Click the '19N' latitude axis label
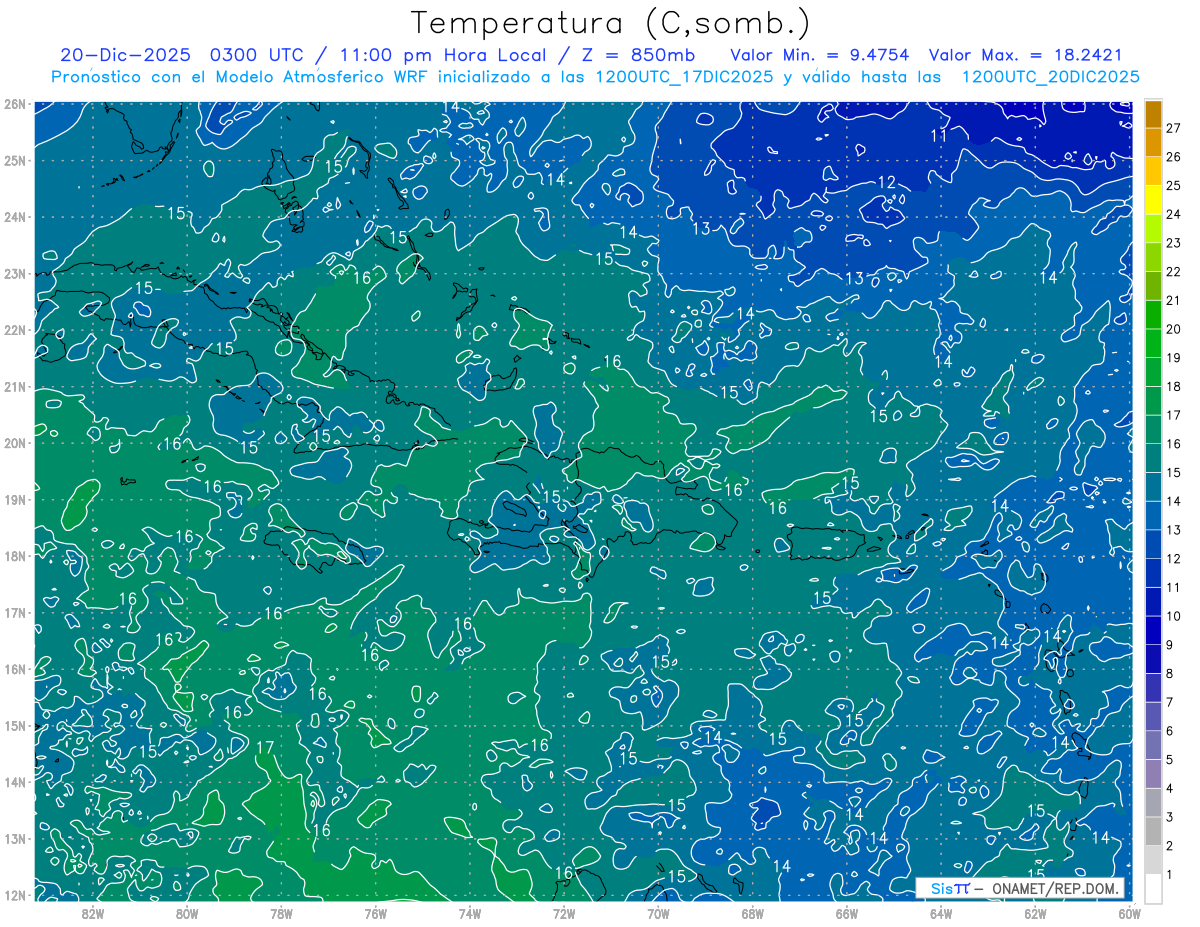 pyautogui.click(x=15, y=499)
